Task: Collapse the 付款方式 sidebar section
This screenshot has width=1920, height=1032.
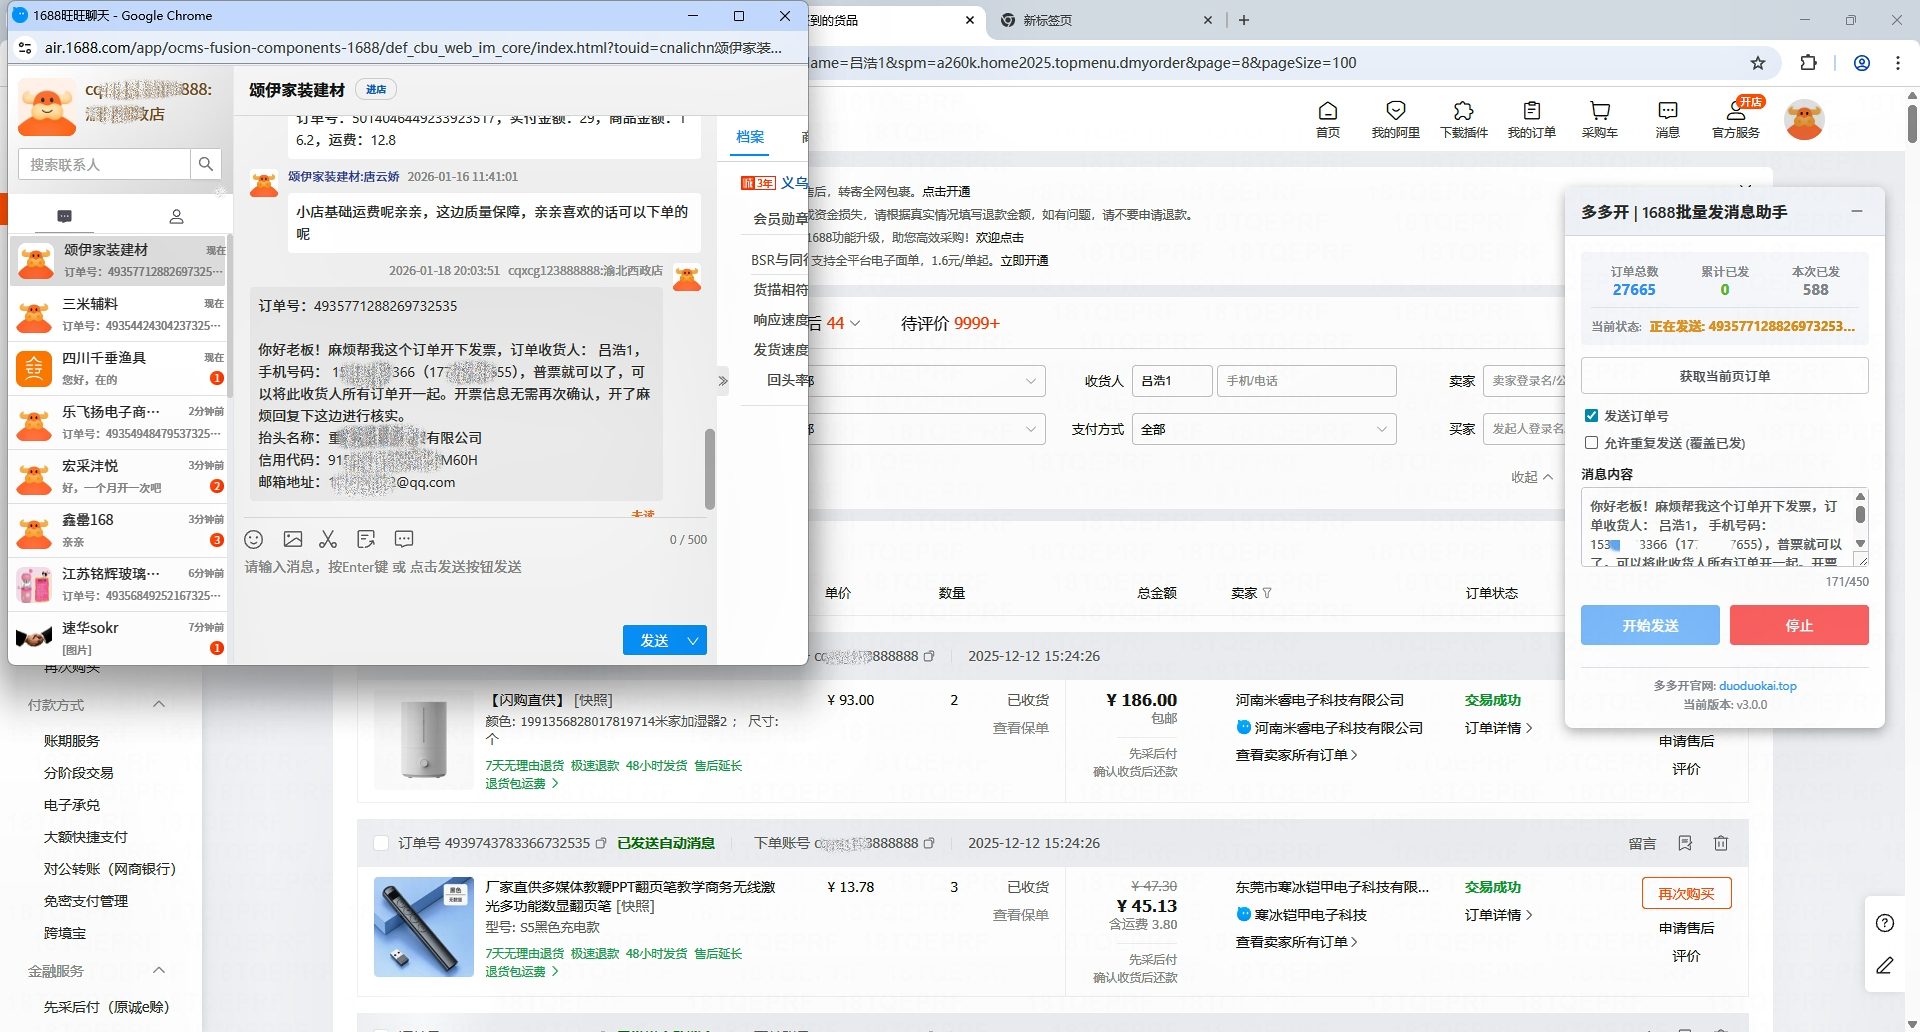Action: click(158, 704)
